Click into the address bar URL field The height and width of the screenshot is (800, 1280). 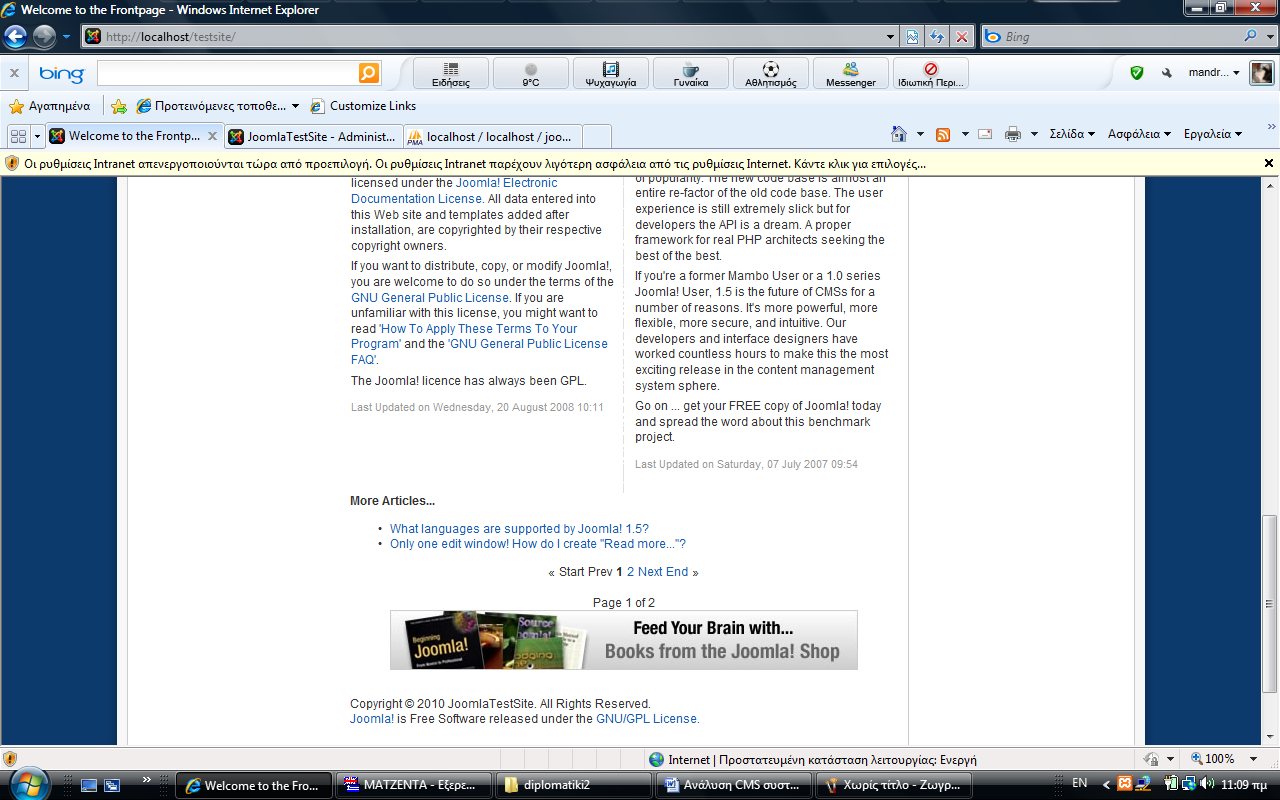click(x=490, y=37)
